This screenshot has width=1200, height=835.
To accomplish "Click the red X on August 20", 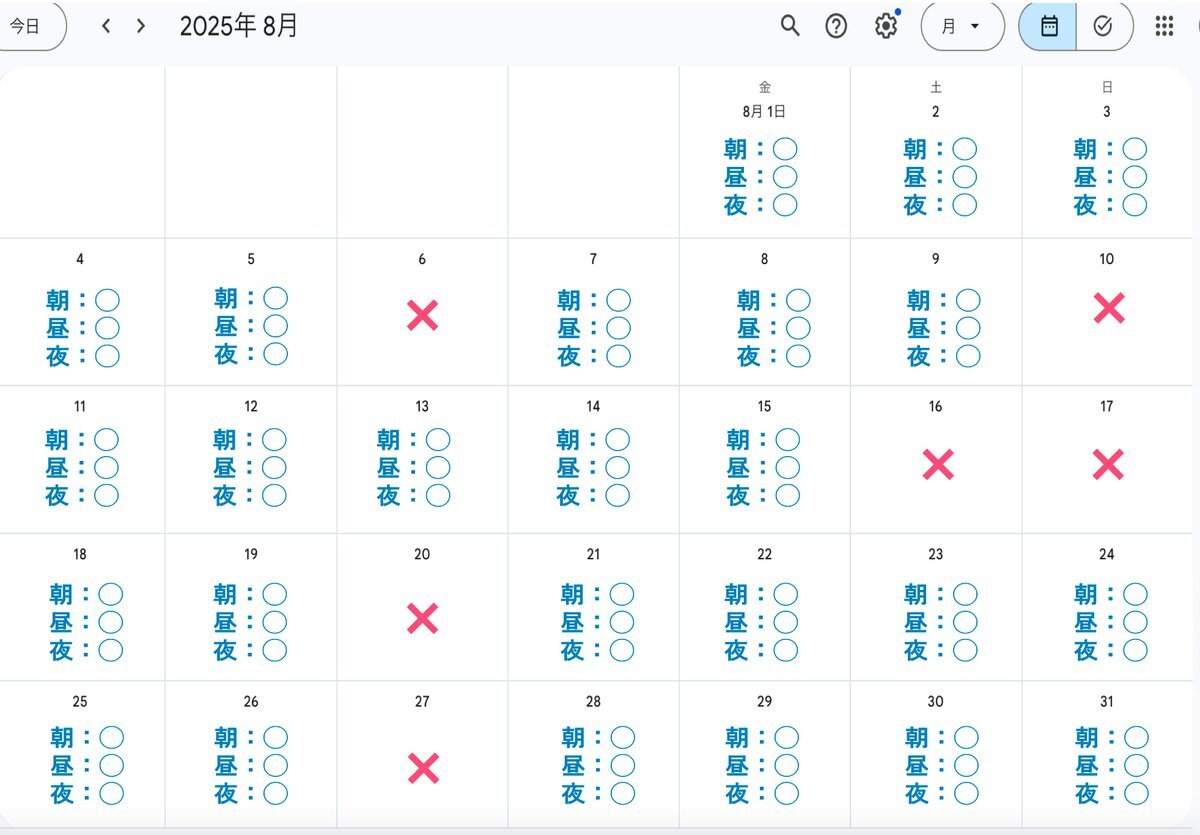I will [x=422, y=619].
